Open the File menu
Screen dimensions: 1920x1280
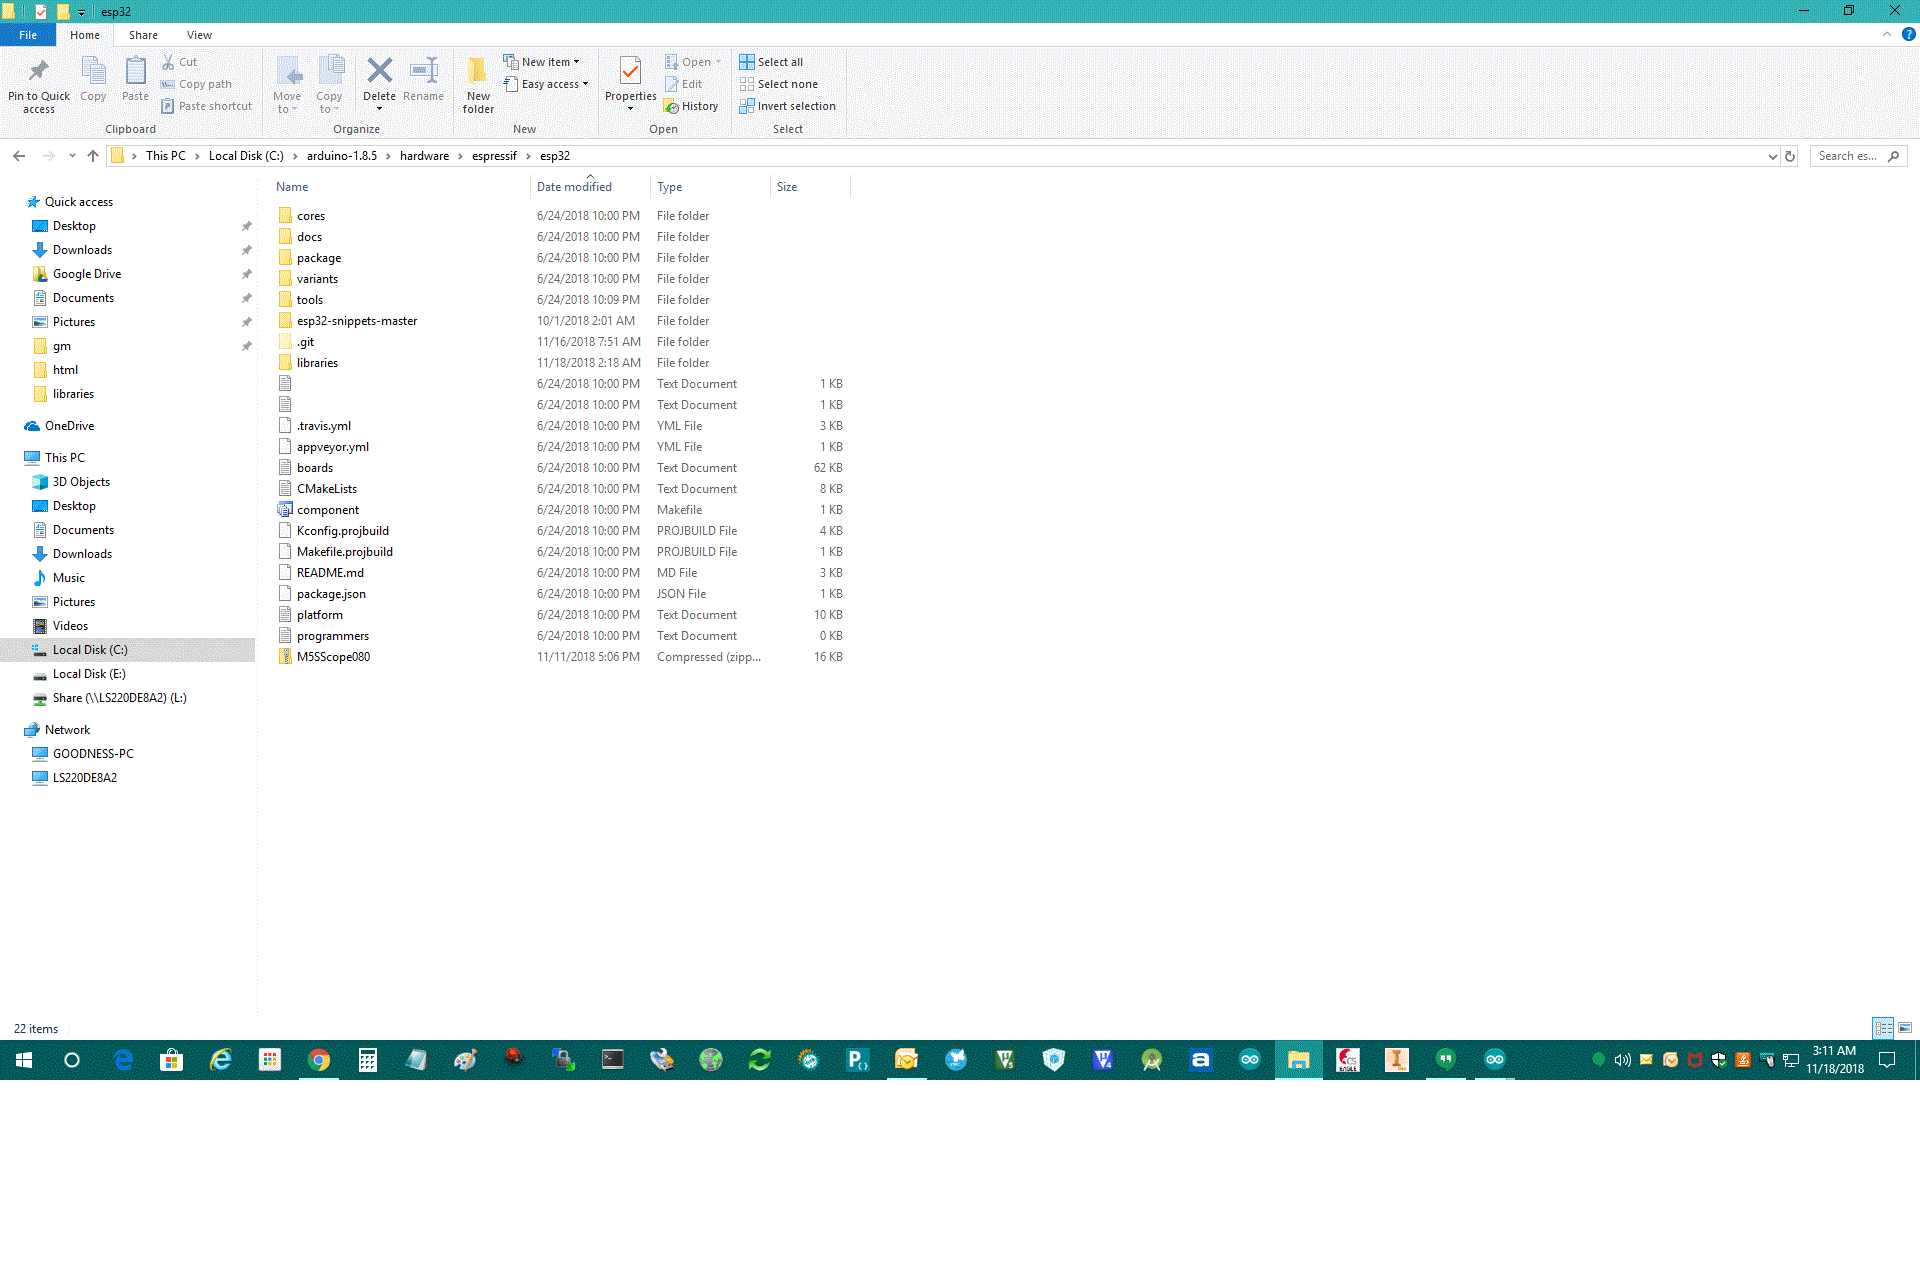click(x=28, y=34)
